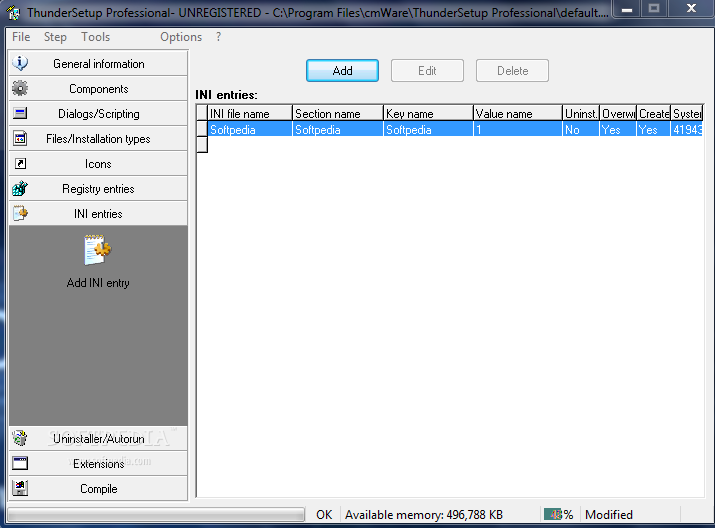
Task: Open the Options menu
Action: [181, 37]
